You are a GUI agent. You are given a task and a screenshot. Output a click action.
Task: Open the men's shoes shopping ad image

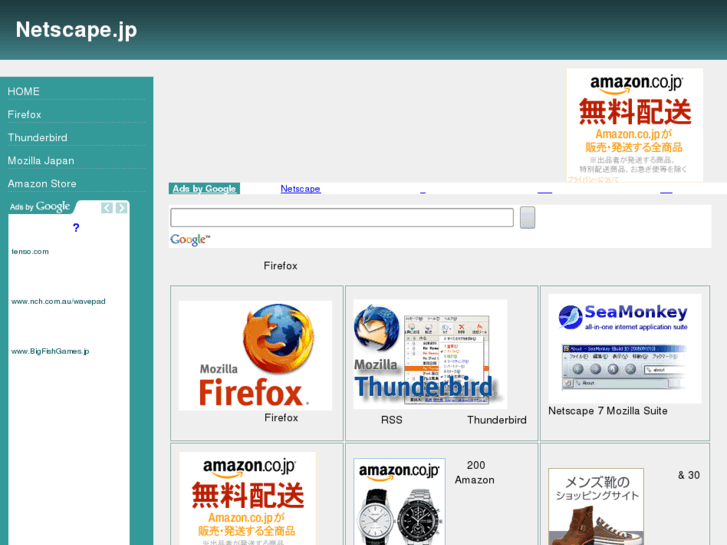[x=596, y=507]
